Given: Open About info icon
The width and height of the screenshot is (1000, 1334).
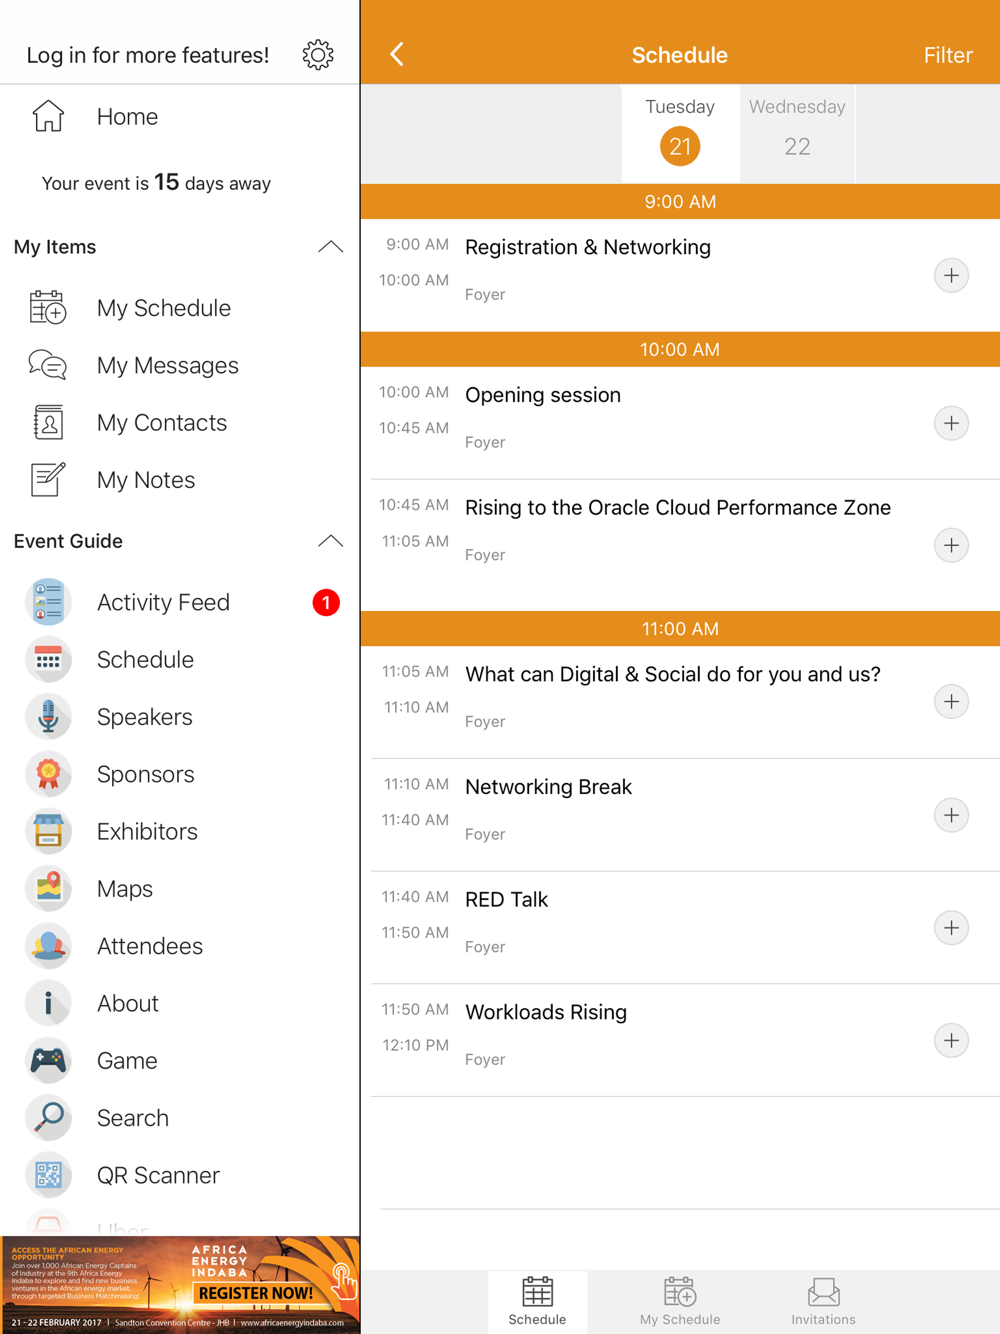Looking at the screenshot, I should click(x=48, y=1003).
